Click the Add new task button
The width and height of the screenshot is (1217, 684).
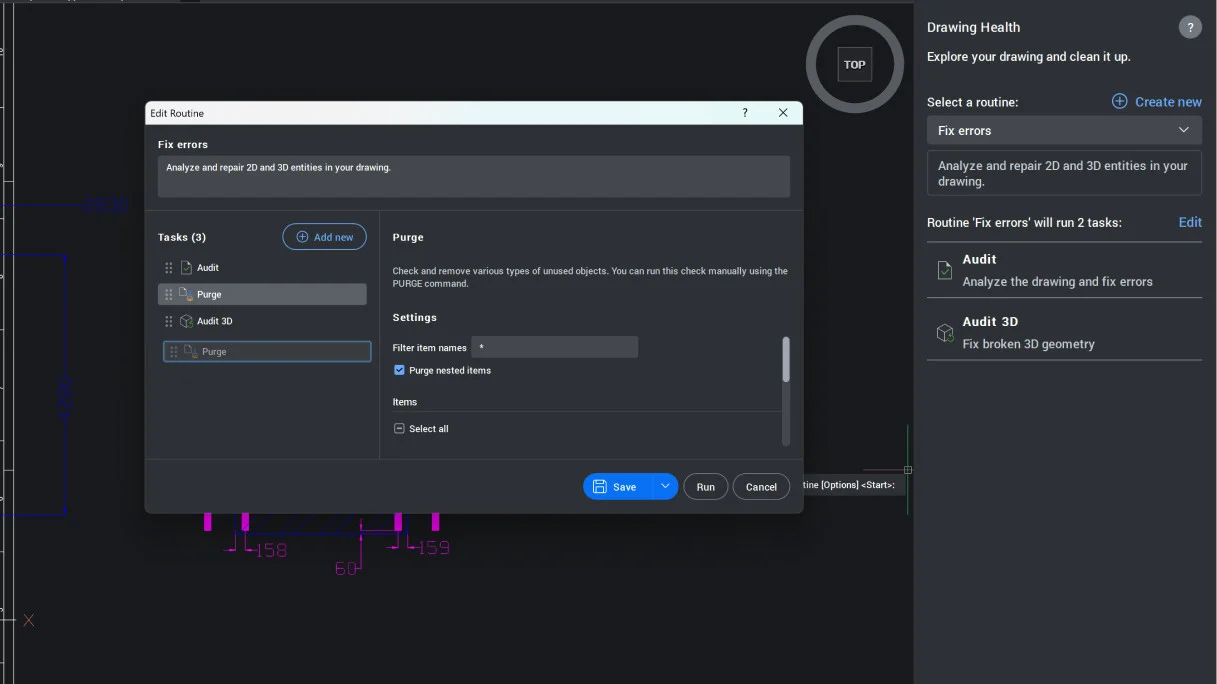(325, 237)
